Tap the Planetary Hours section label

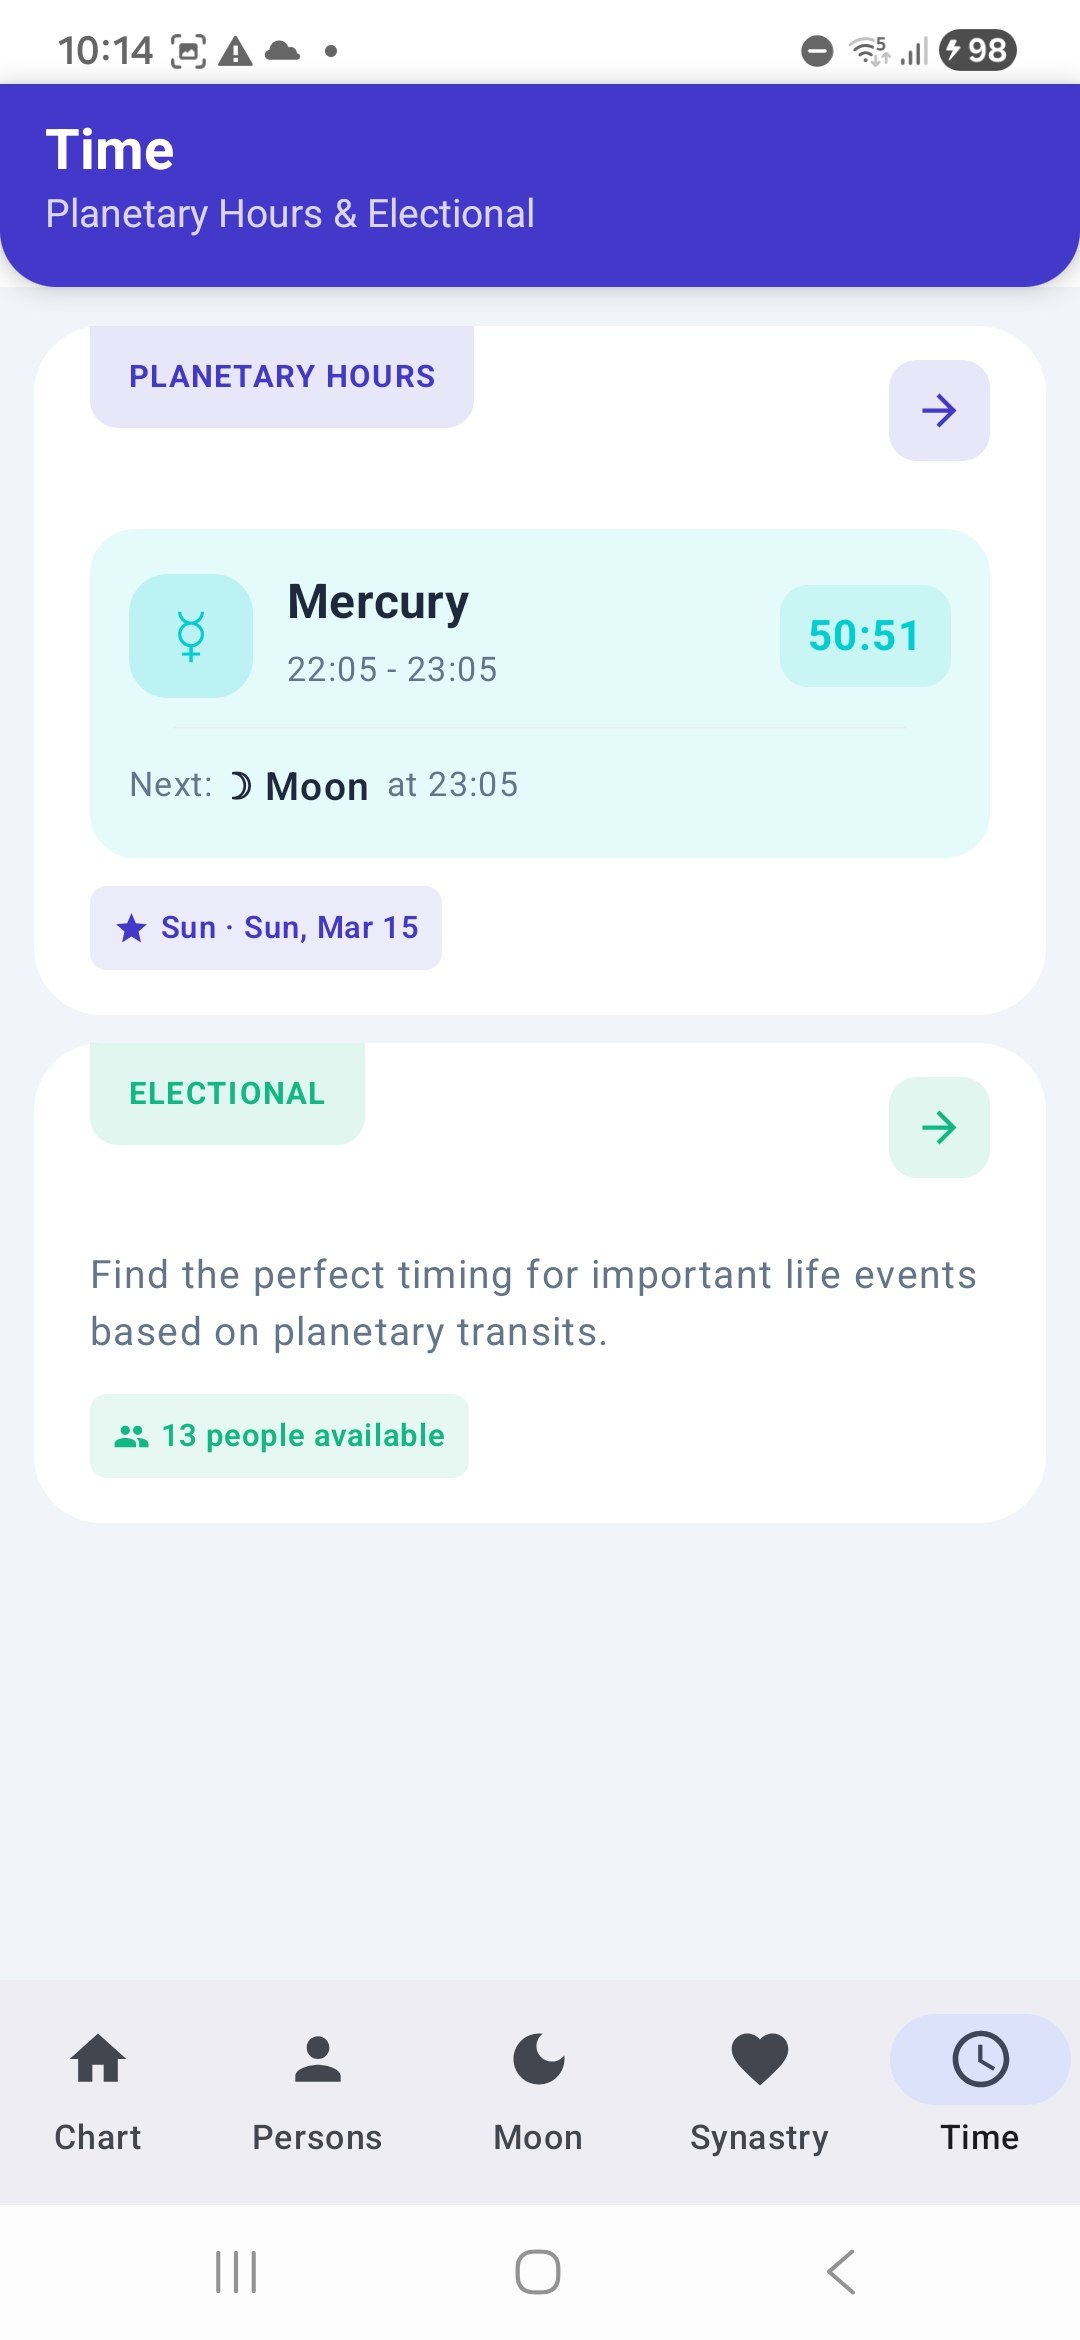[282, 377]
